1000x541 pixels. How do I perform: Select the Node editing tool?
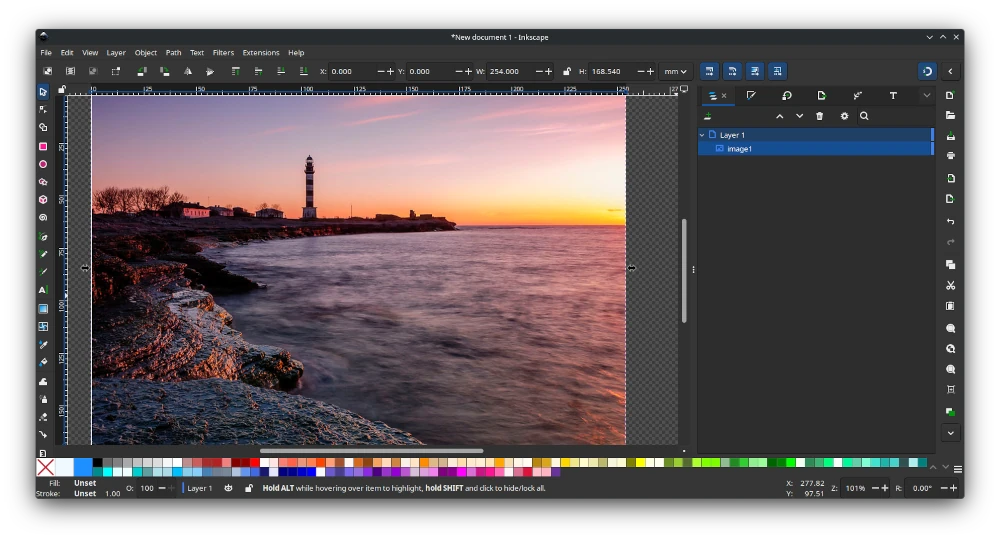point(43,109)
